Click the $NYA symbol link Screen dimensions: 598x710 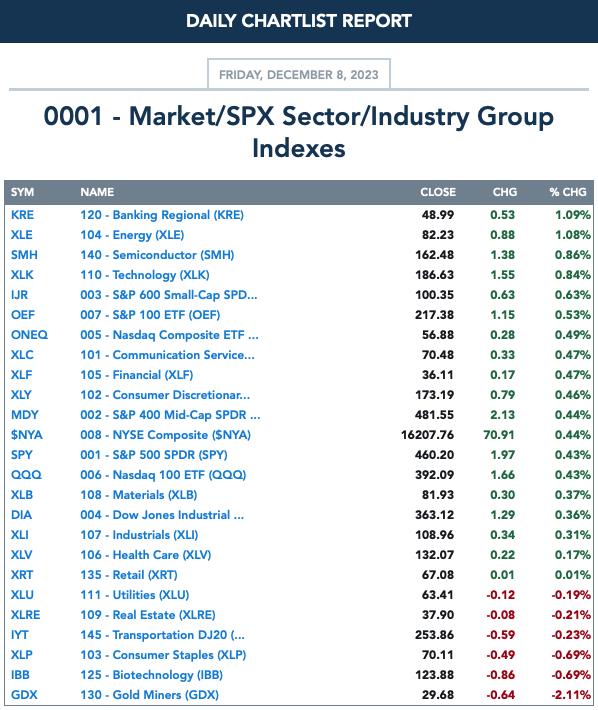[27, 435]
